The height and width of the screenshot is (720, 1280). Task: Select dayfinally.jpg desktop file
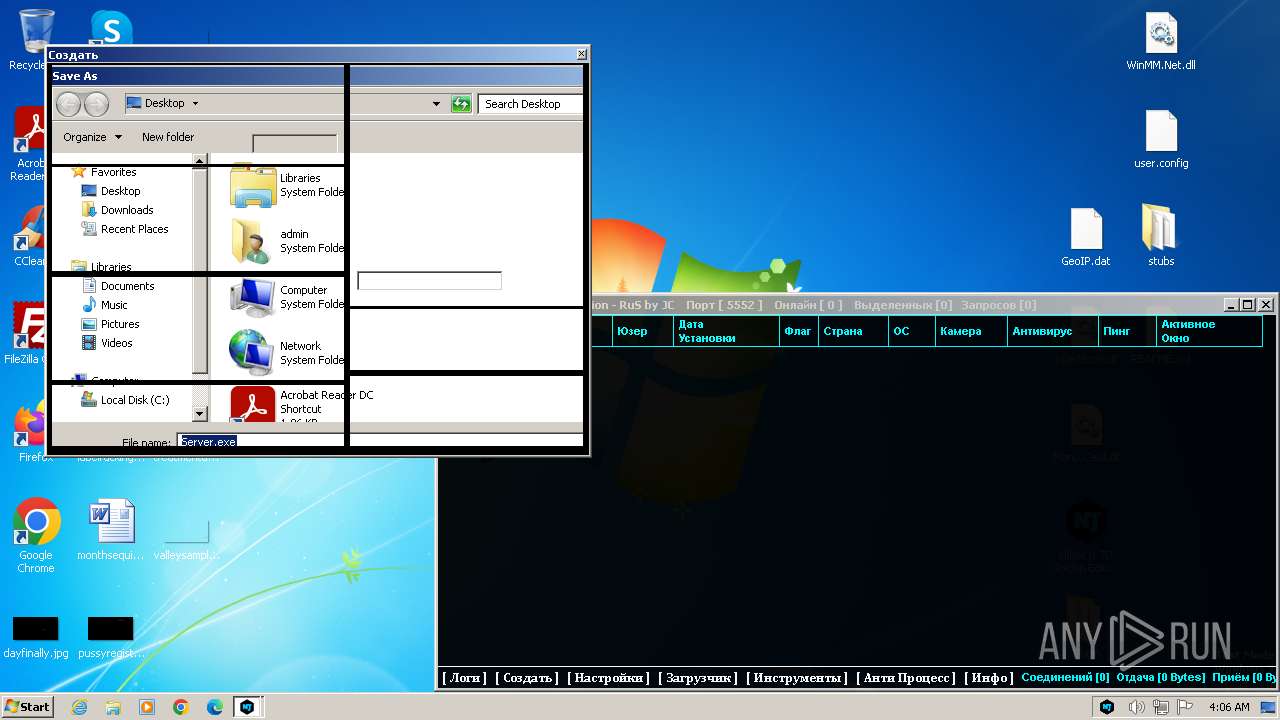tap(36, 638)
